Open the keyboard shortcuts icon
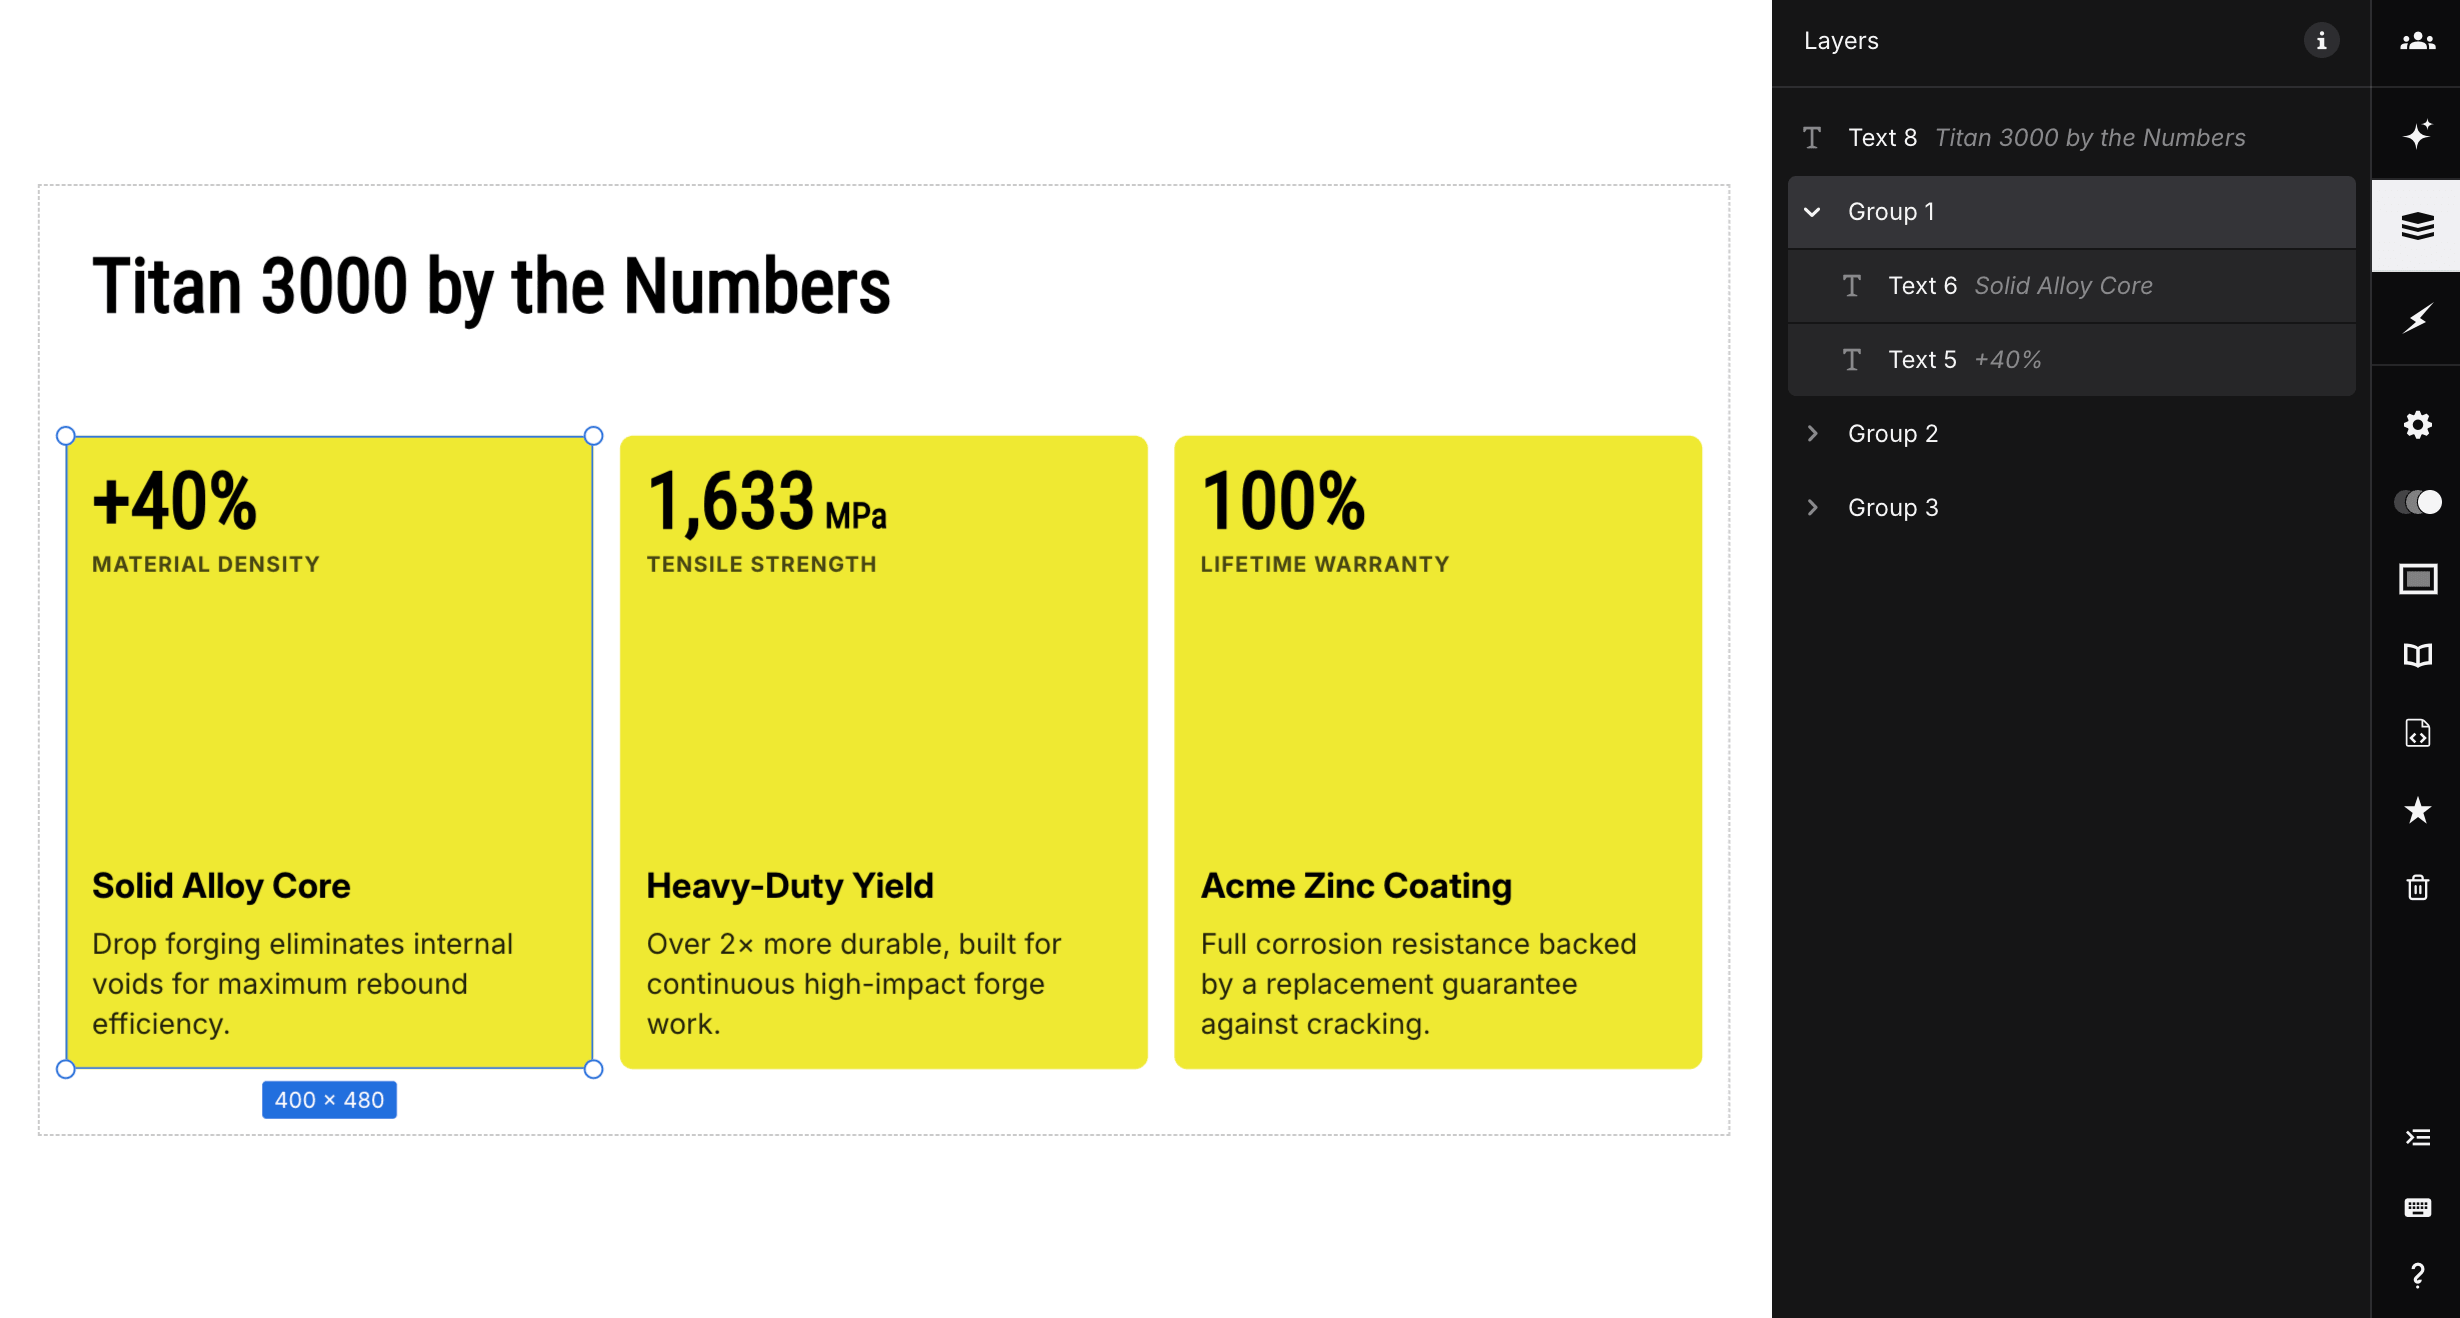Screen dimensions: 2460x1318 [2417, 1207]
